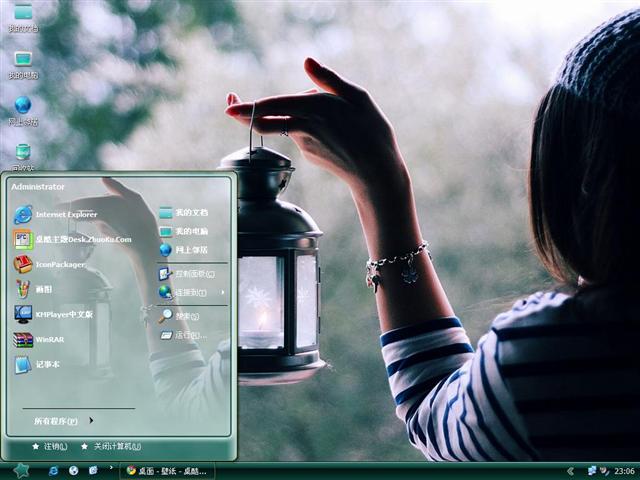The height and width of the screenshot is (480, 640).
Task: Select 控制面板 (Control Panel) menu entry
Action: pyautogui.click(x=188, y=273)
